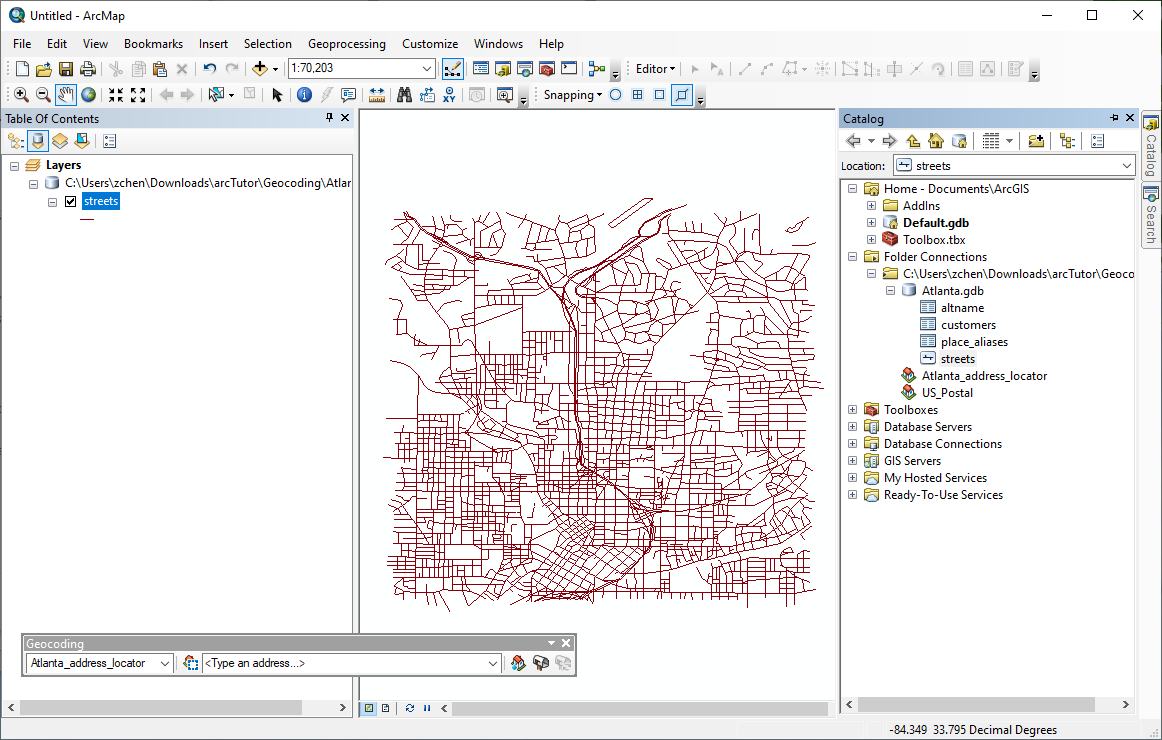The width and height of the screenshot is (1162, 740).
Task: Expand the Toolboxes catalog node
Action: pyautogui.click(x=852, y=410)
